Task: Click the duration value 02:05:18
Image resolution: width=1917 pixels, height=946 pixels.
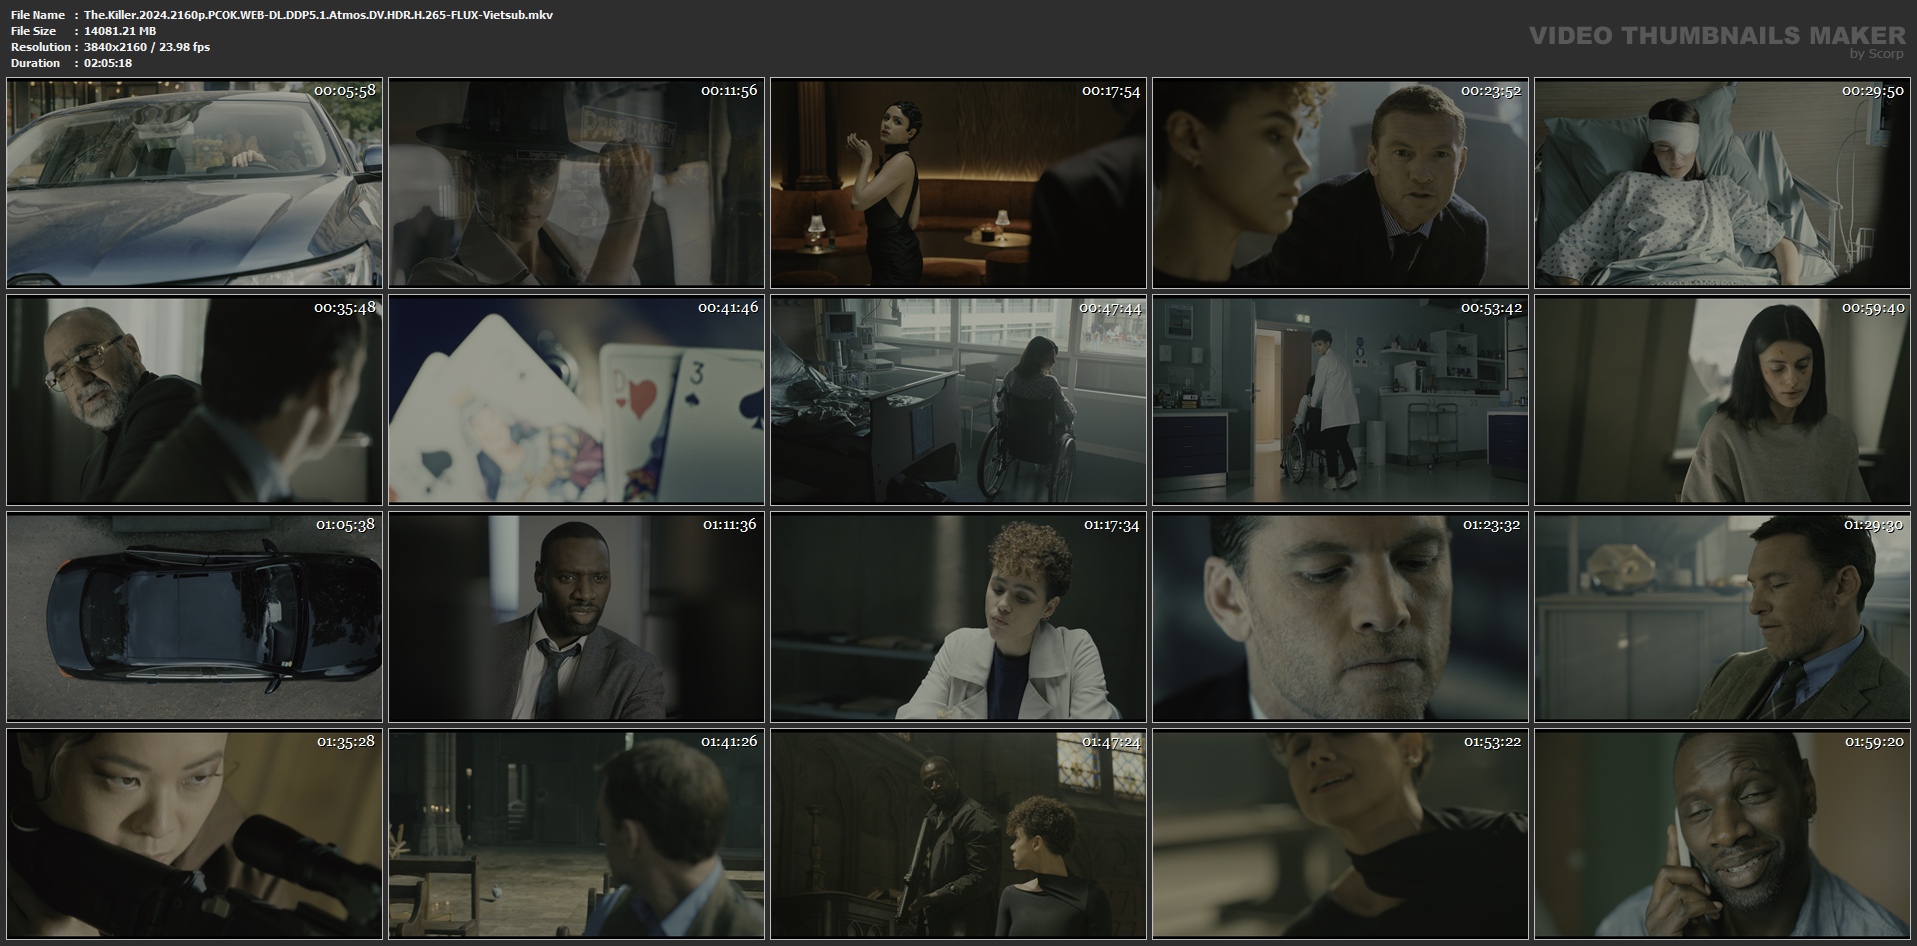Action: pyautogui.click(x=108, y=63)
